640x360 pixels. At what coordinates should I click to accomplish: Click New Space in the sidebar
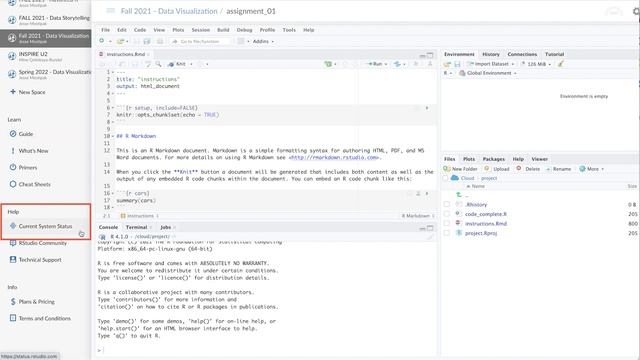(x=32, y=92)
